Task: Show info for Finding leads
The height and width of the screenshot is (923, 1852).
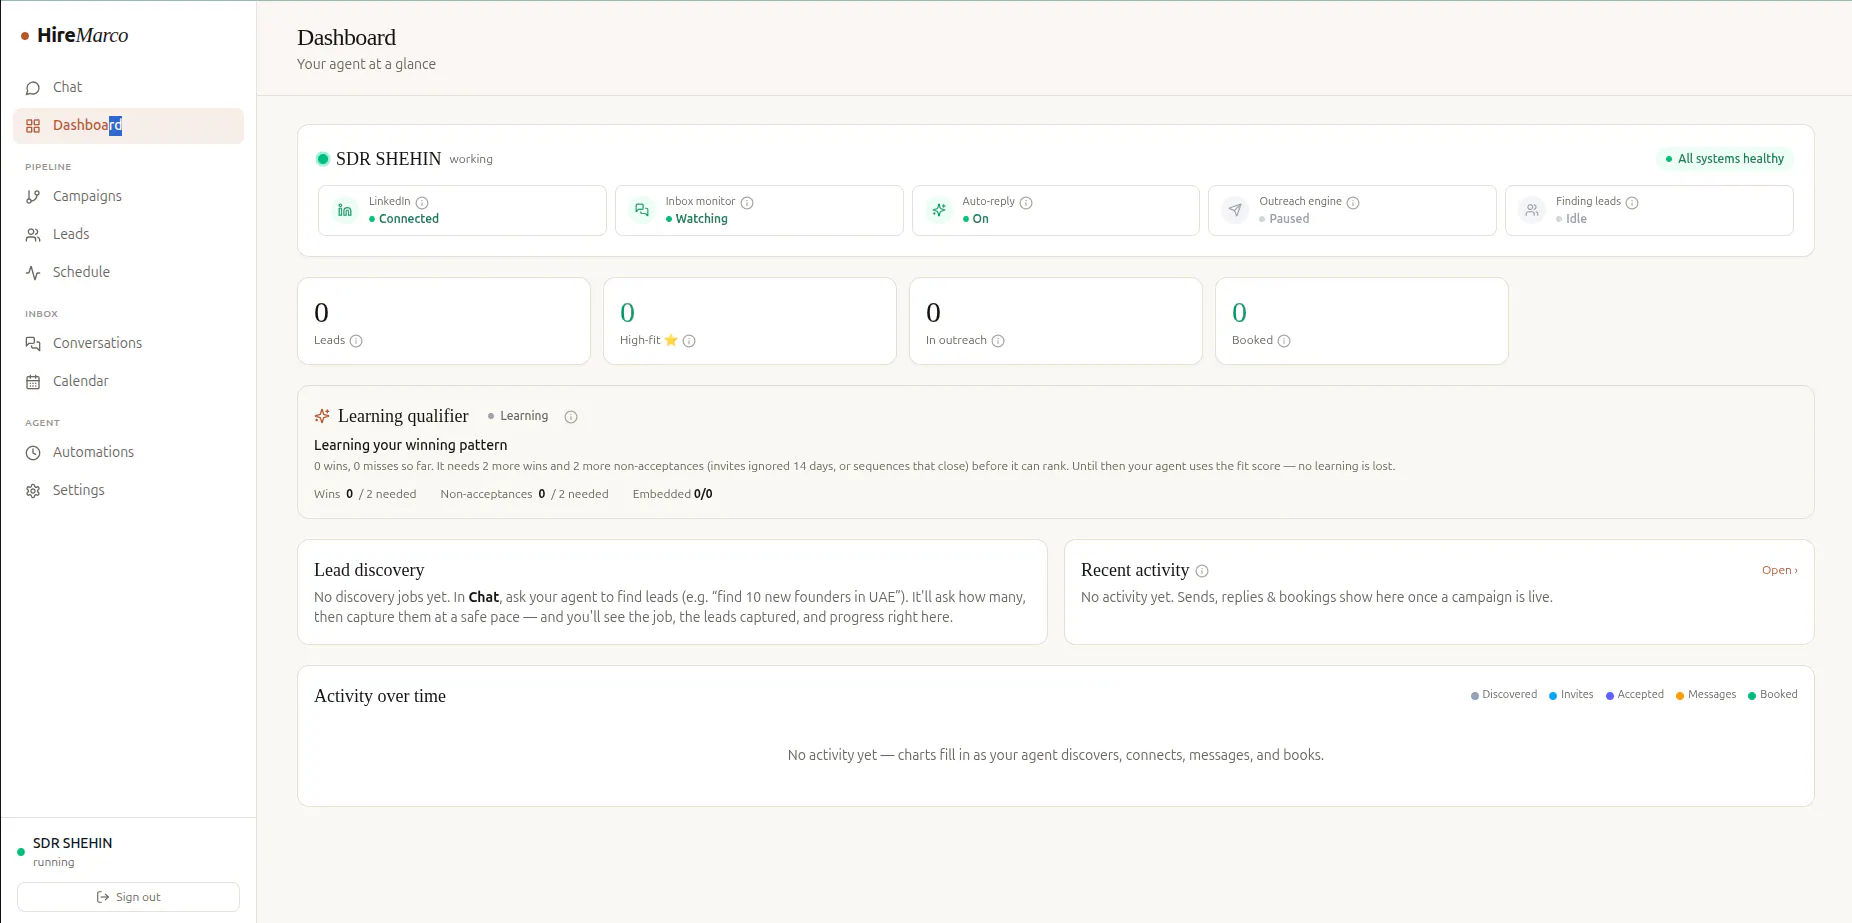Action: tap(1632, 202)
